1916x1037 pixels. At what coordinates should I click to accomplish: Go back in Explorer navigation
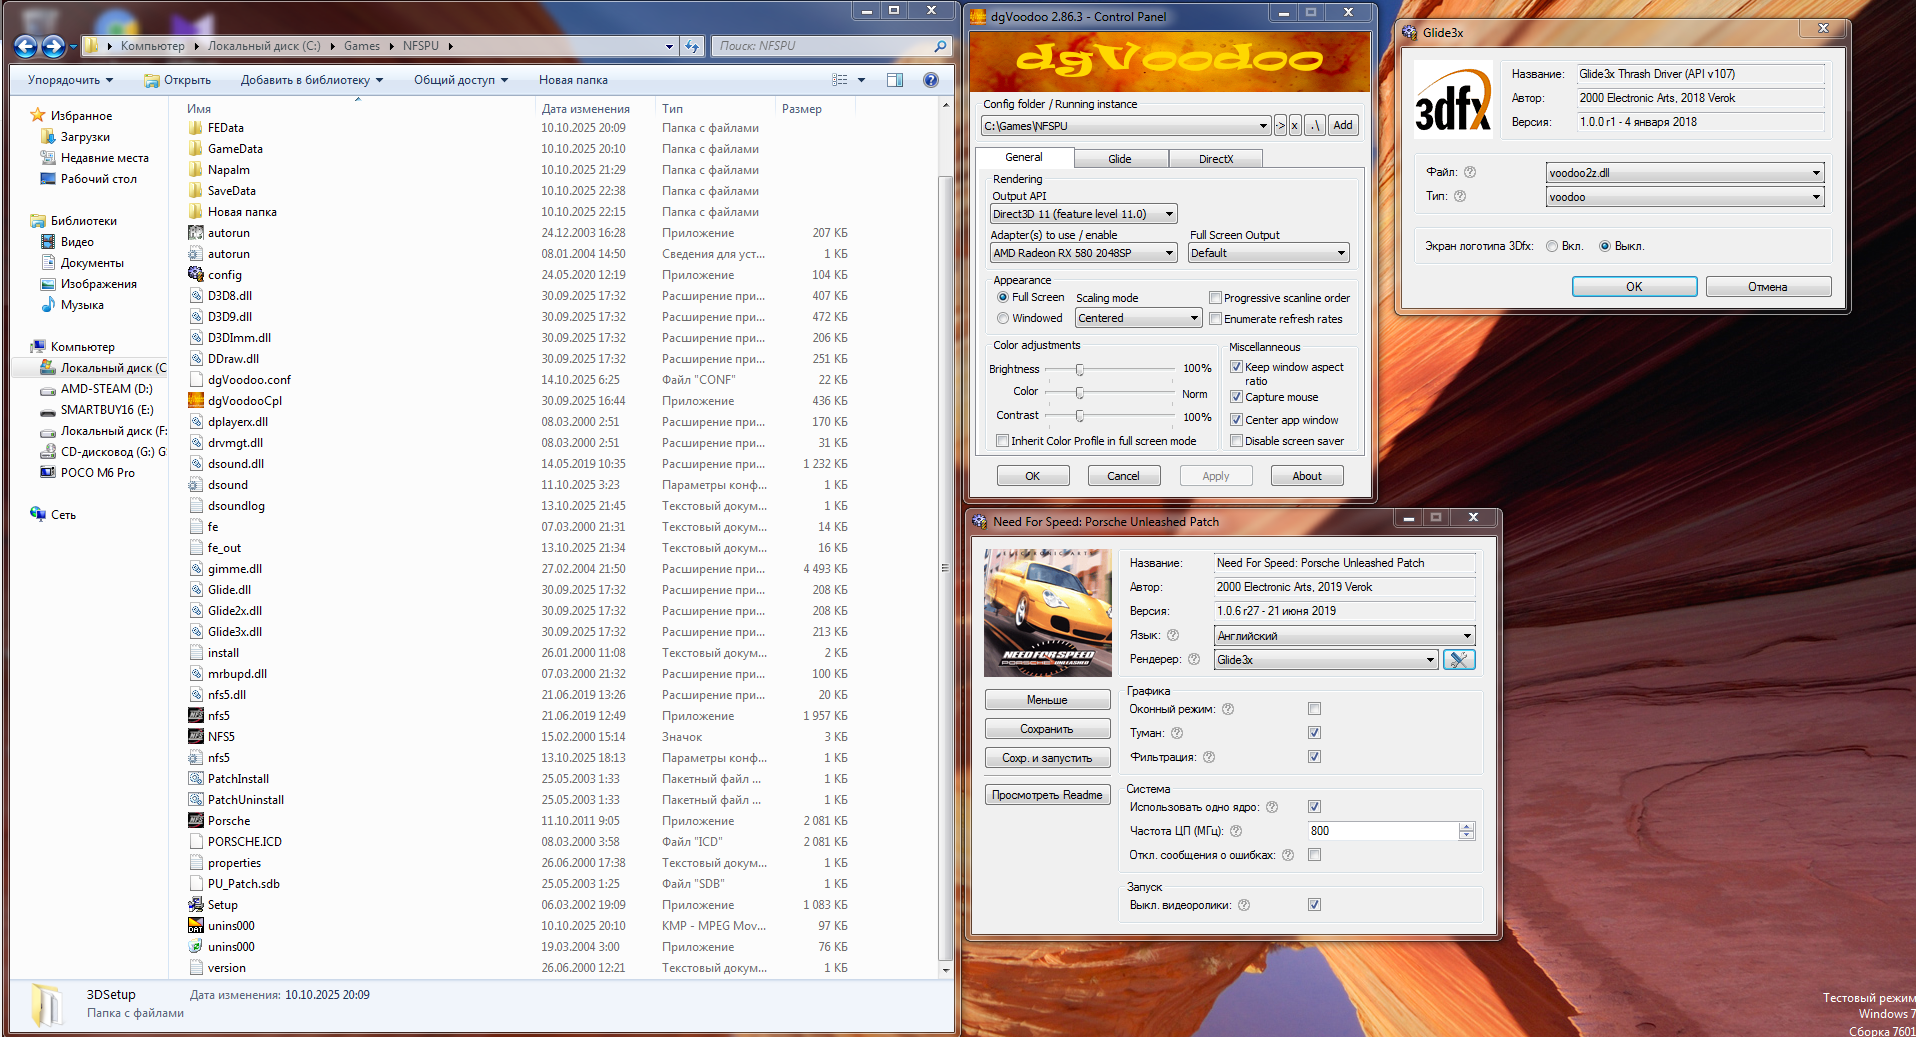26,46
